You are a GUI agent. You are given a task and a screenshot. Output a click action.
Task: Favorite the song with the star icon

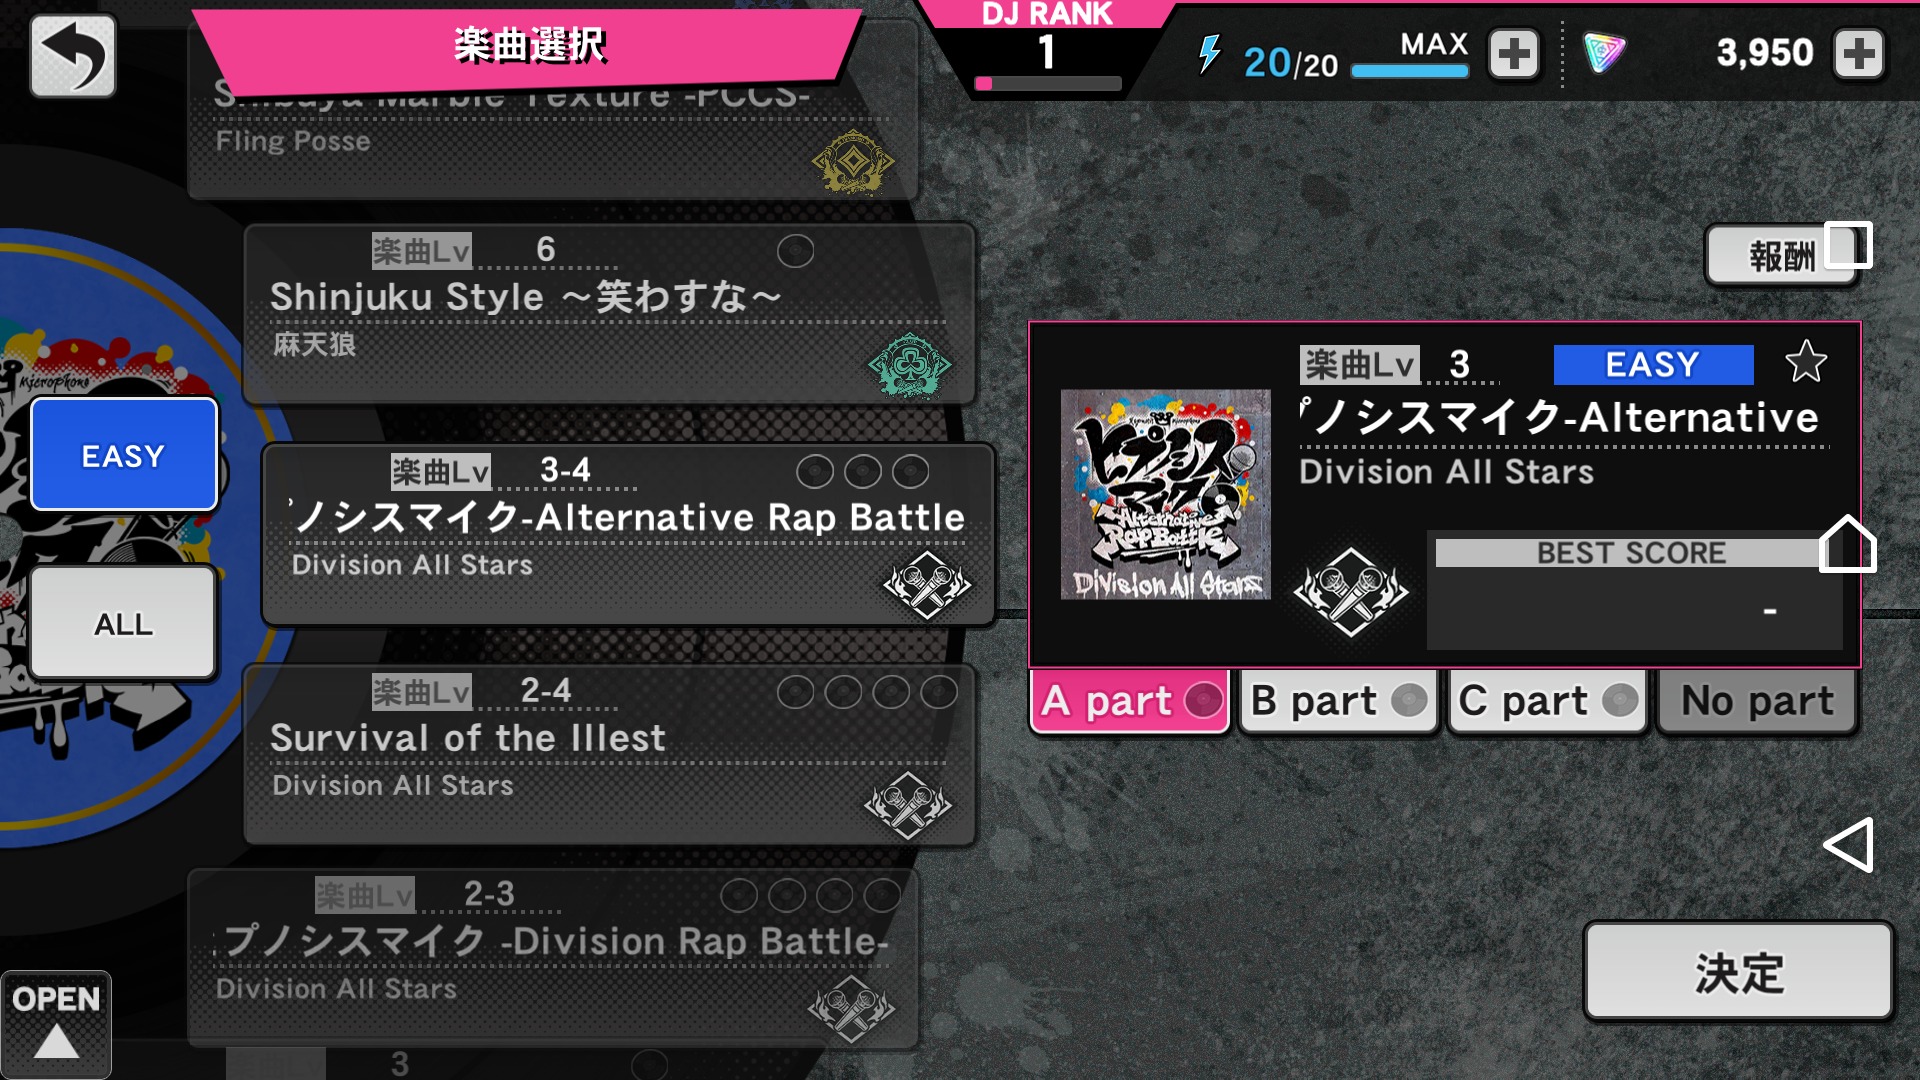(x=1806, y=362)
